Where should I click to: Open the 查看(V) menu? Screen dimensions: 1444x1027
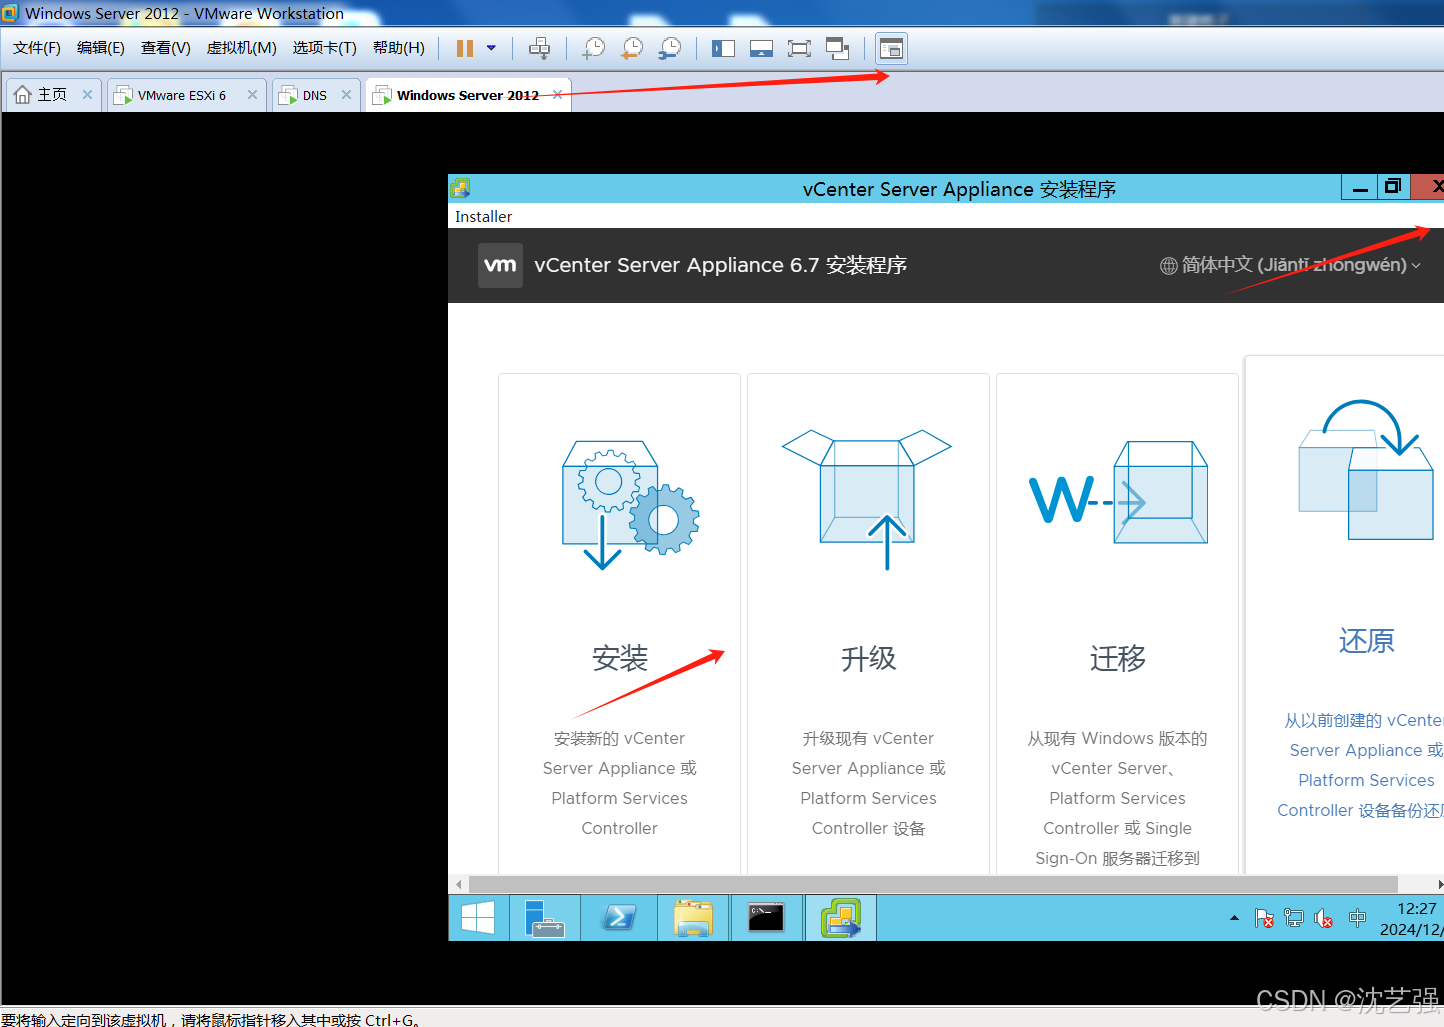(x=166, y=48)
